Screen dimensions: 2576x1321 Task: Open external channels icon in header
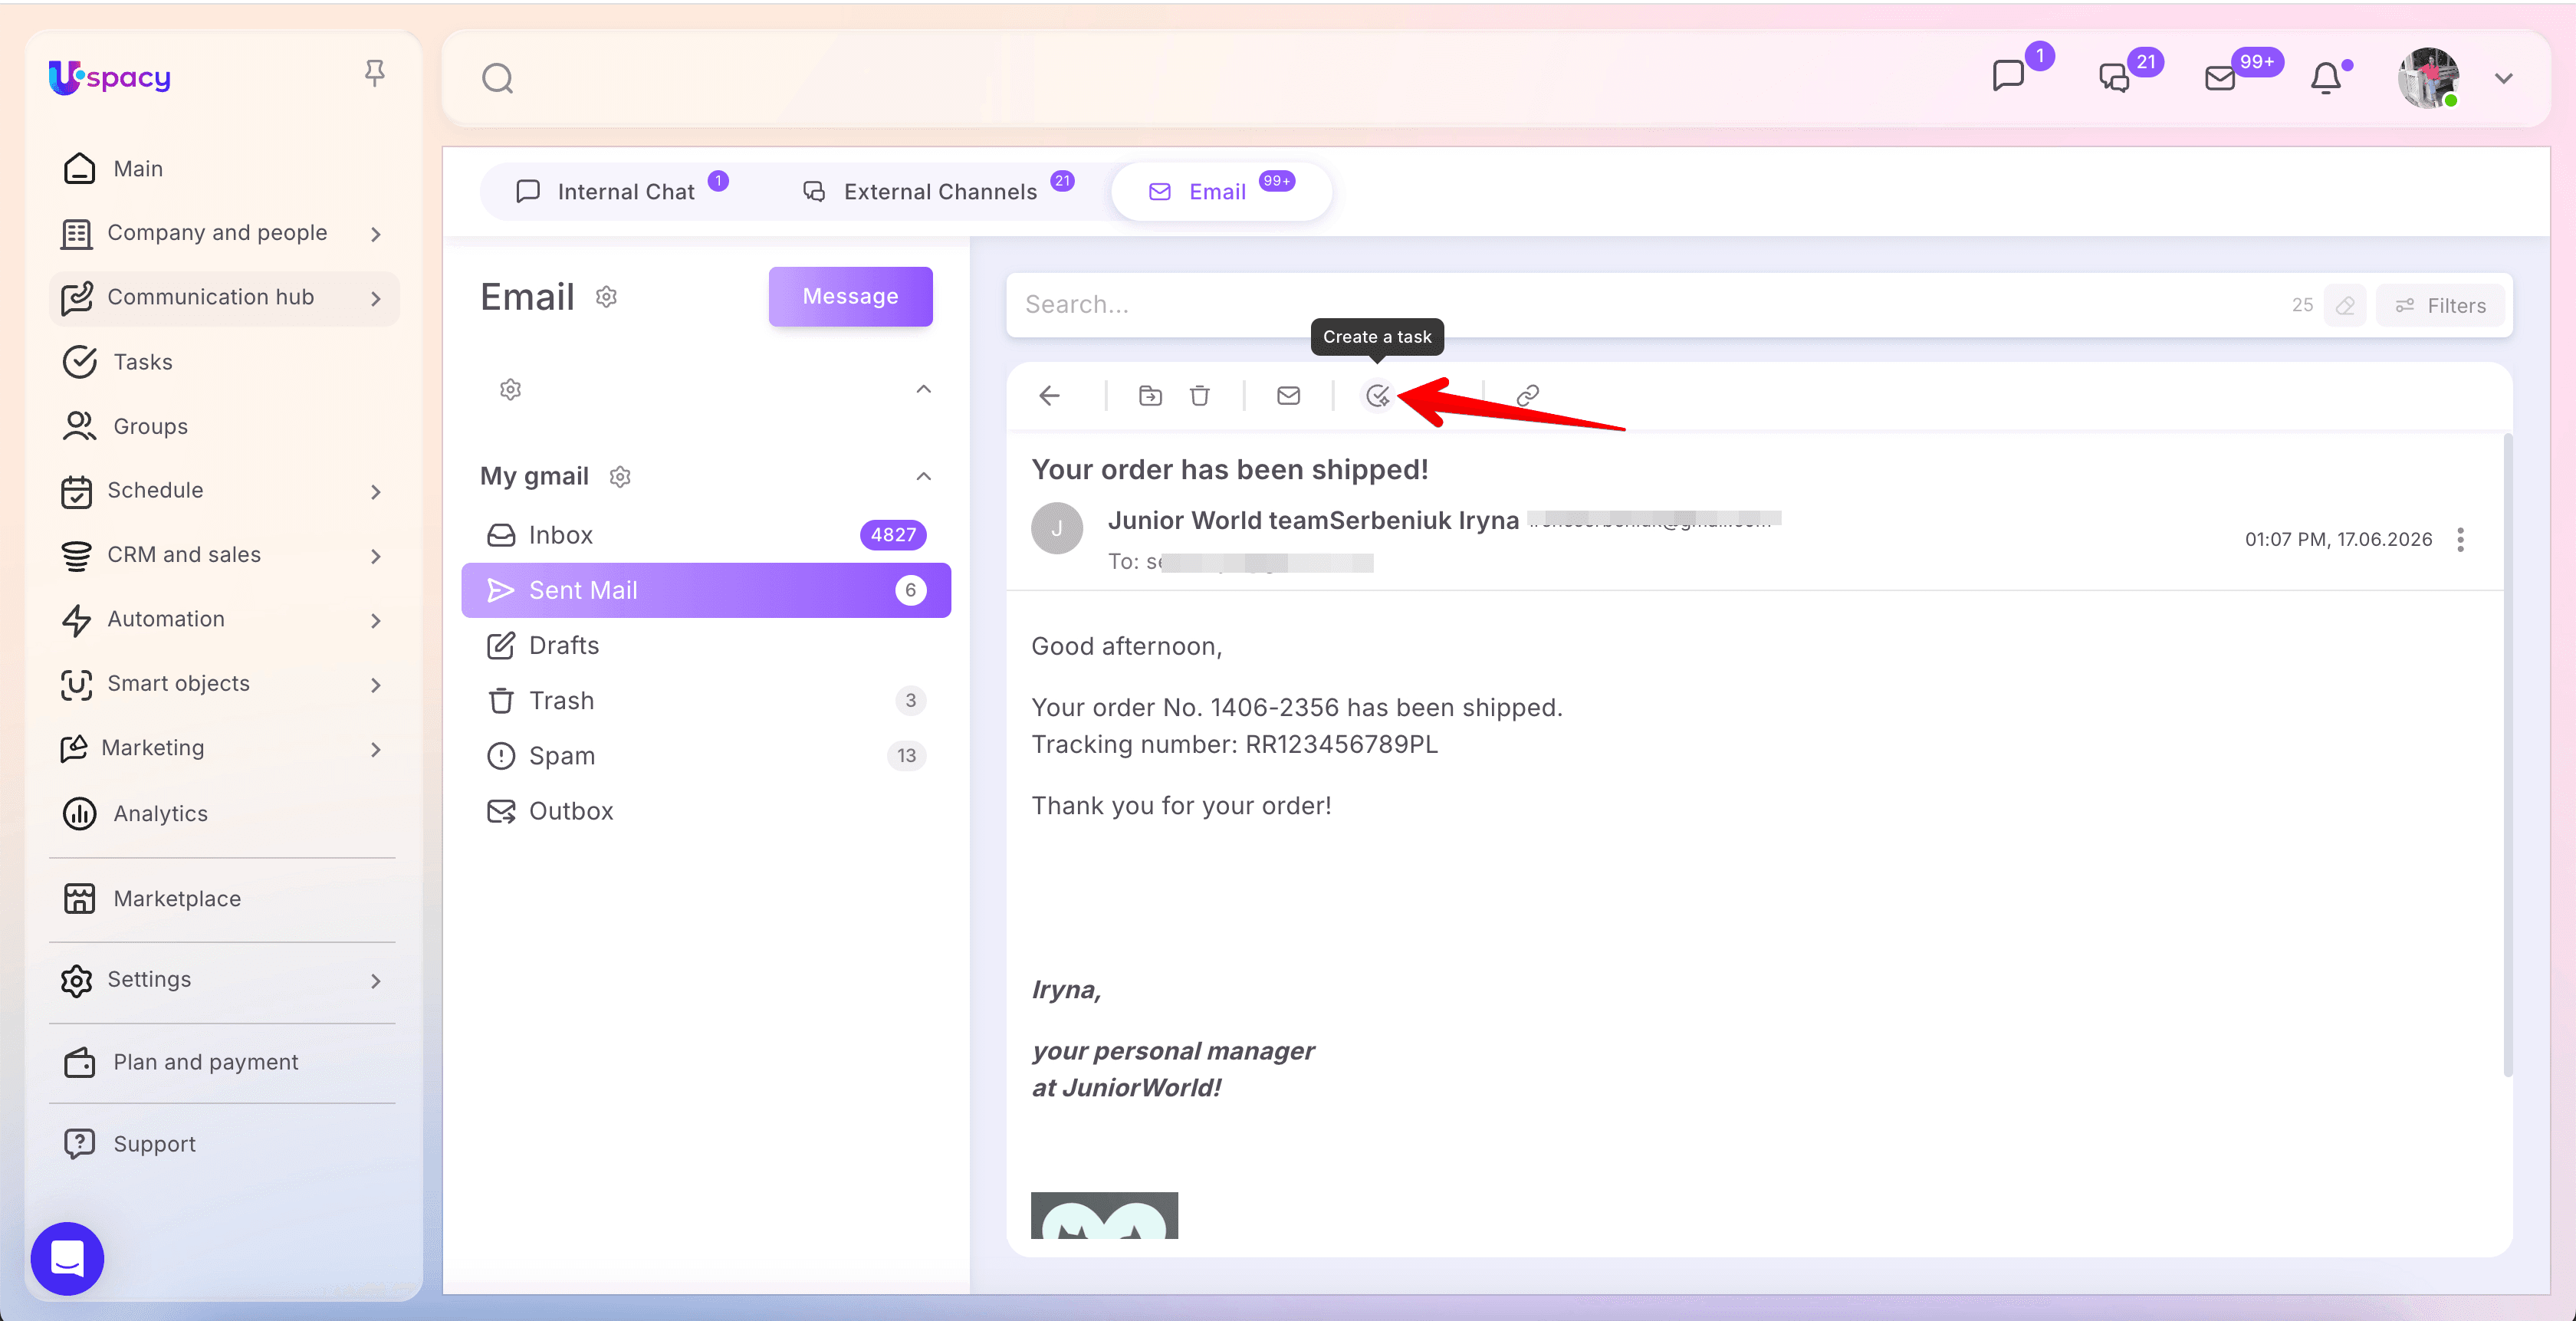tap(2114, 77)
